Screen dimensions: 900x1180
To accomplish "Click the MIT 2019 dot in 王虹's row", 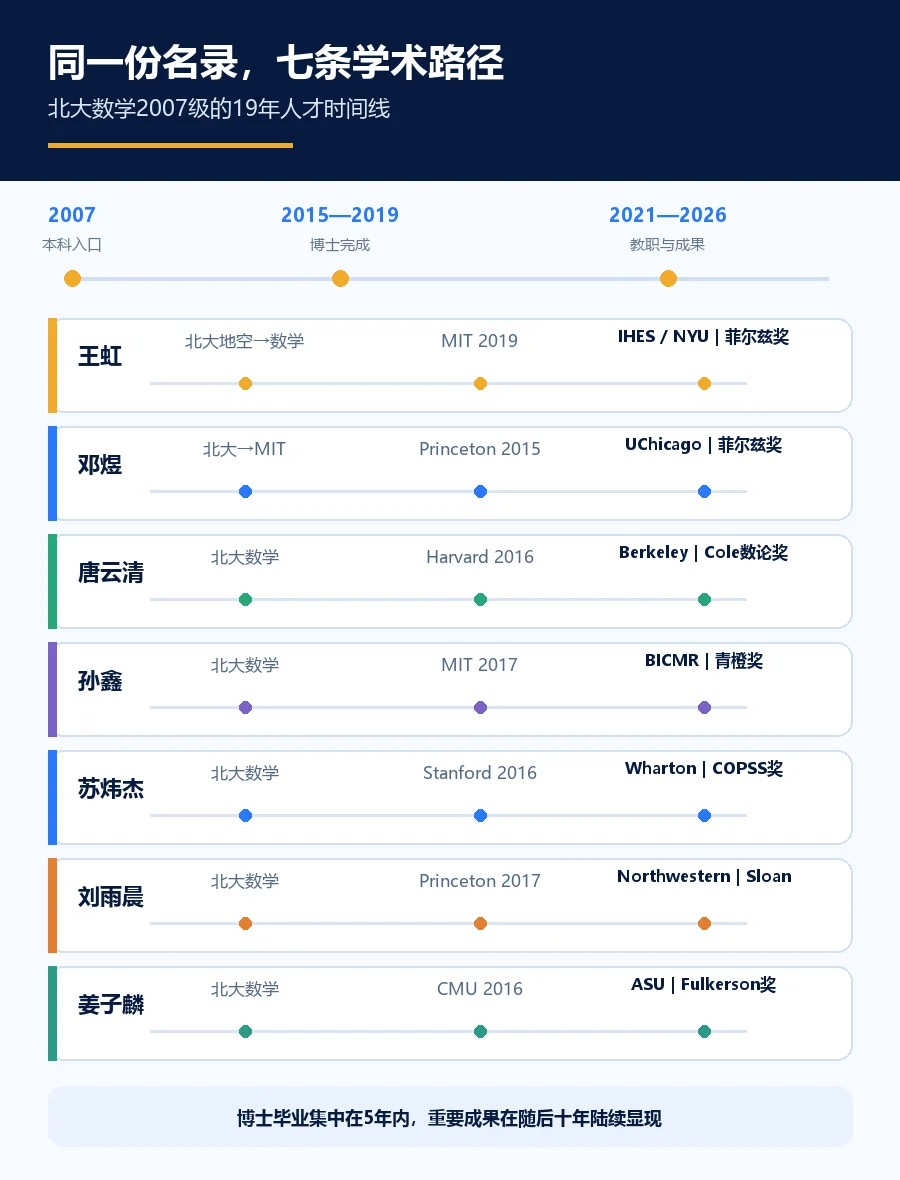I will click(480, 384).
